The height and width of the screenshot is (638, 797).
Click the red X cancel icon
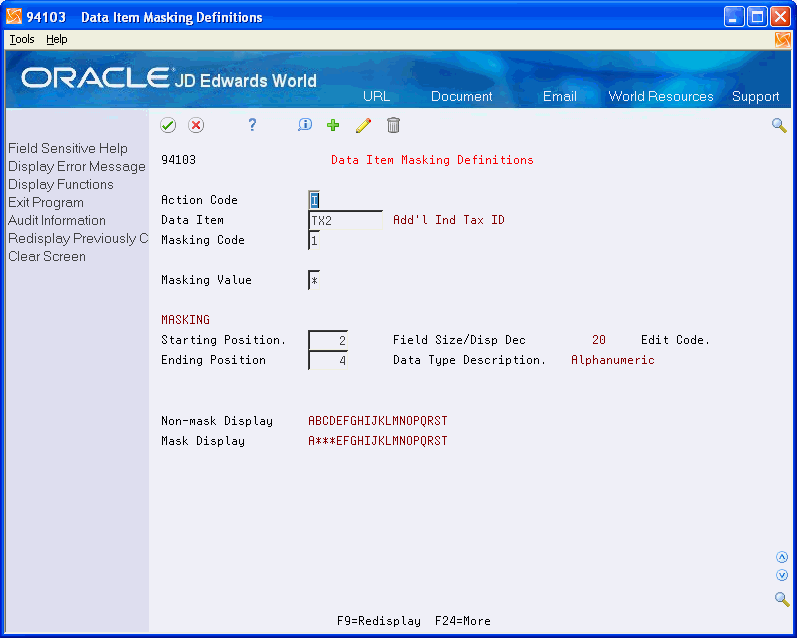pyautogui.click(x=196, y=125)
